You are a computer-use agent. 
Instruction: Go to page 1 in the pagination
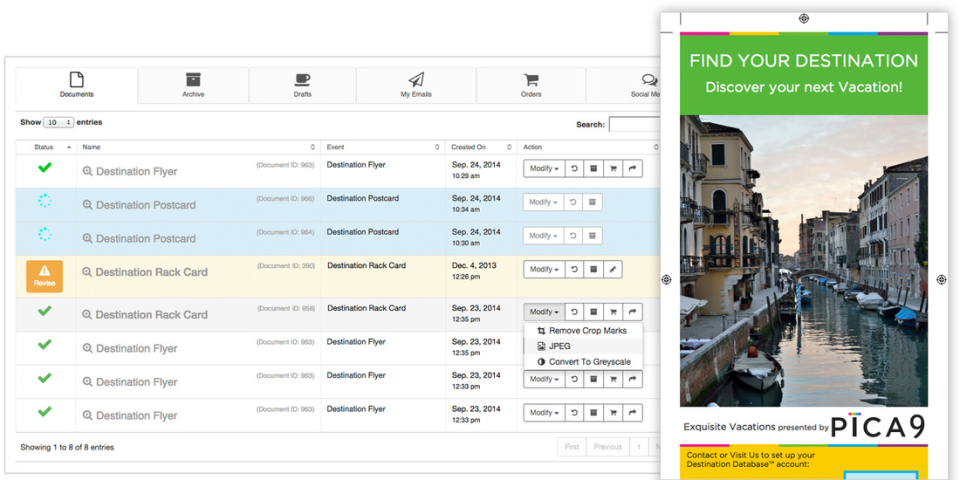(x=638, y=447)
